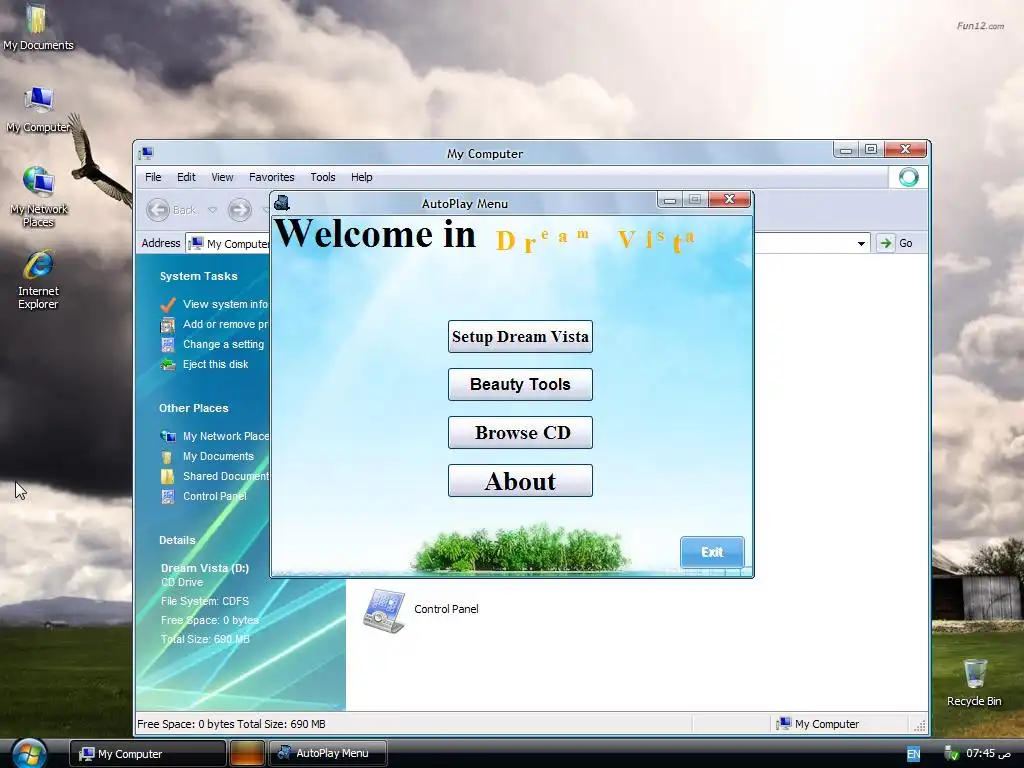Switch to My Computer taskbar button
This screenshot has width=1024, height=768.
[148, 754]
